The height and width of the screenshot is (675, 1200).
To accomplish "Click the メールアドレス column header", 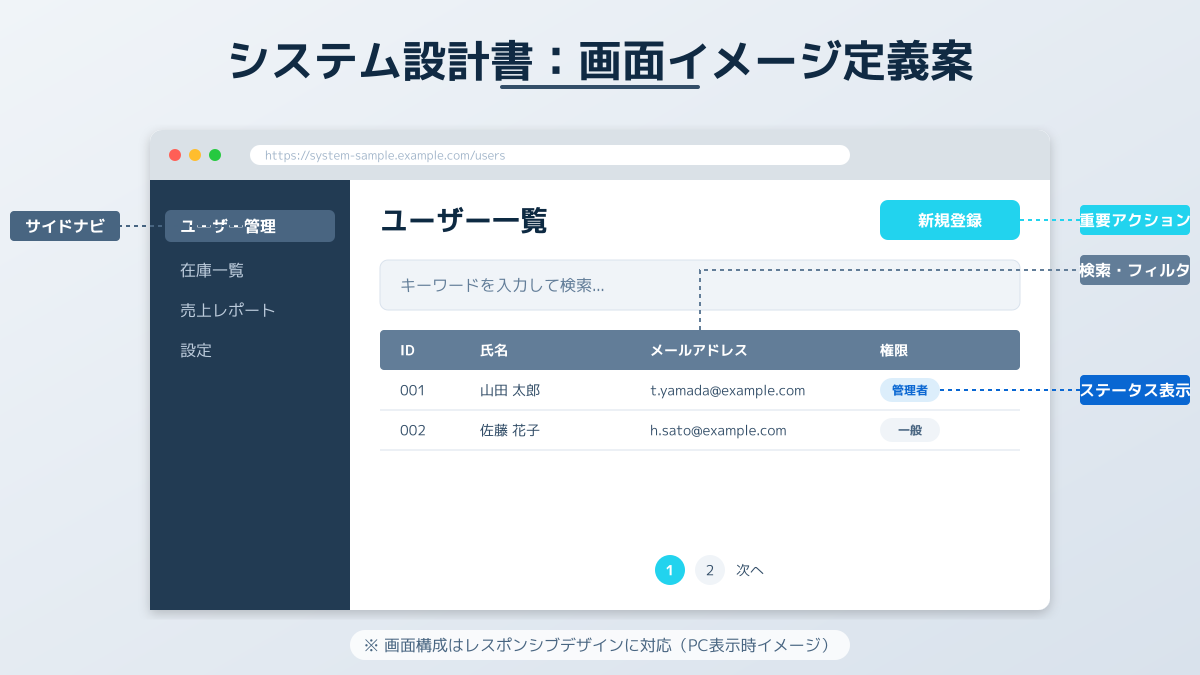I will 699,350.
